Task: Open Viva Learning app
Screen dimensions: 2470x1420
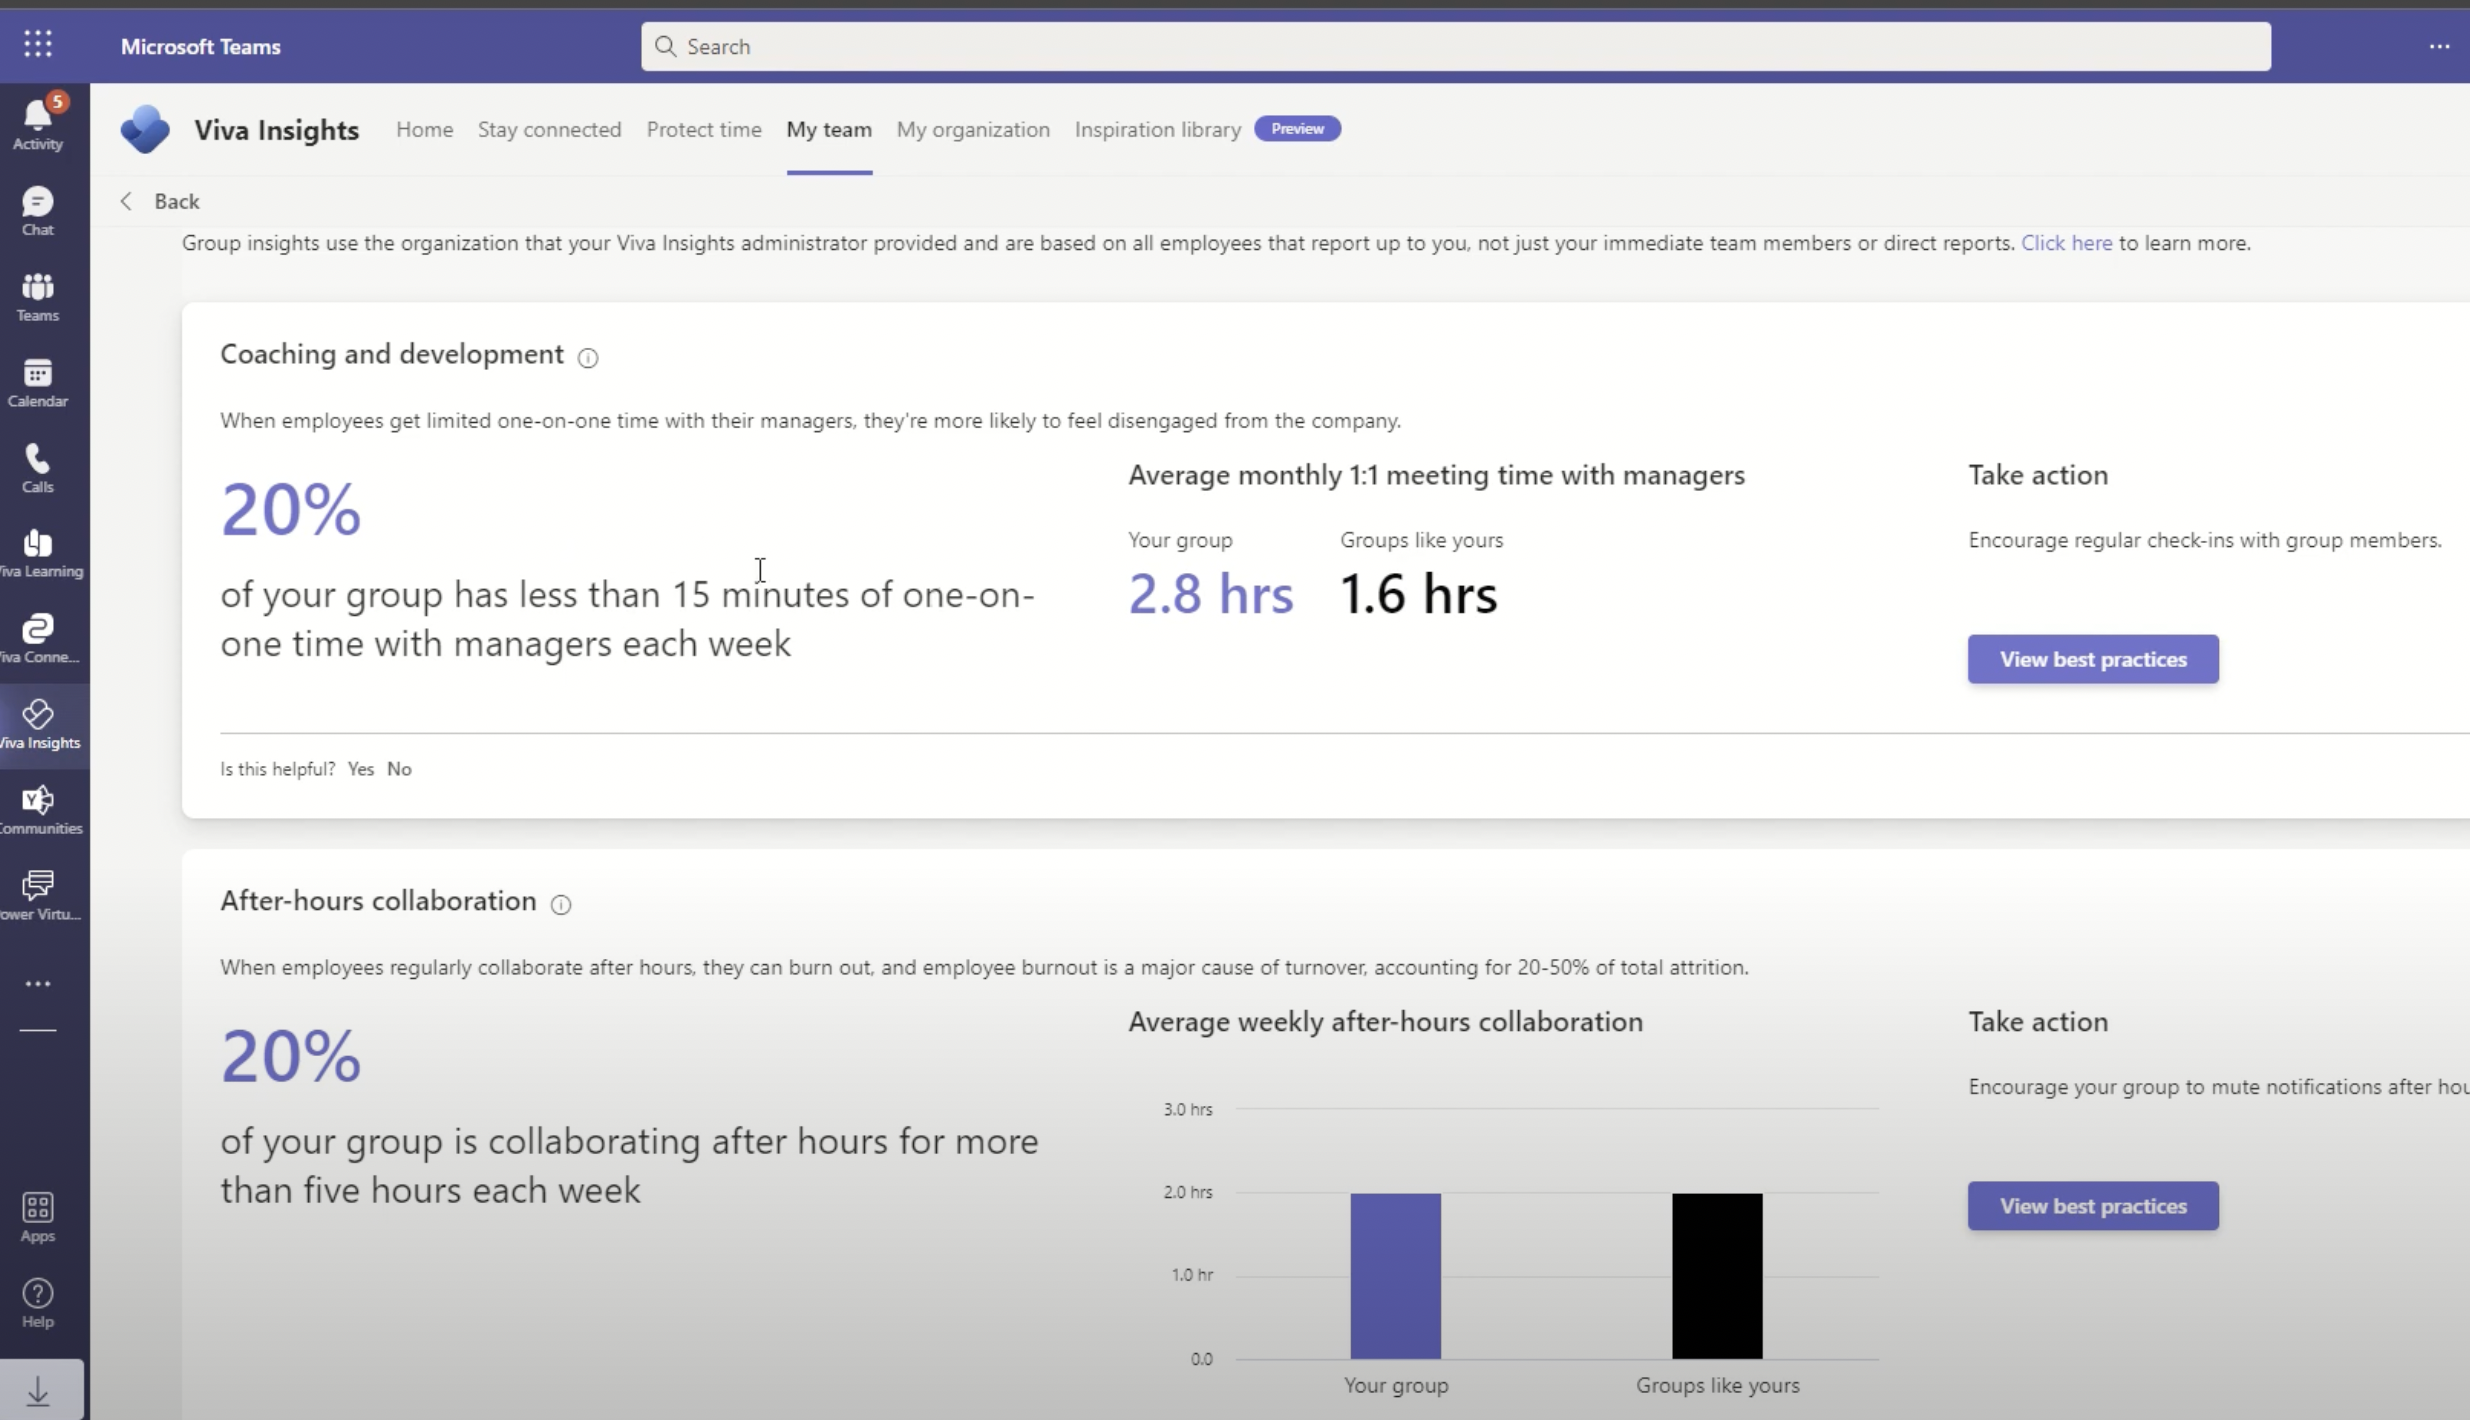Action: tap(38, 554)
